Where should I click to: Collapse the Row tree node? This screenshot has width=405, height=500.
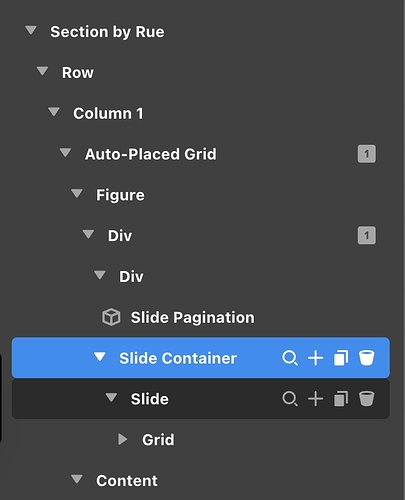click(x=42, y=71)
